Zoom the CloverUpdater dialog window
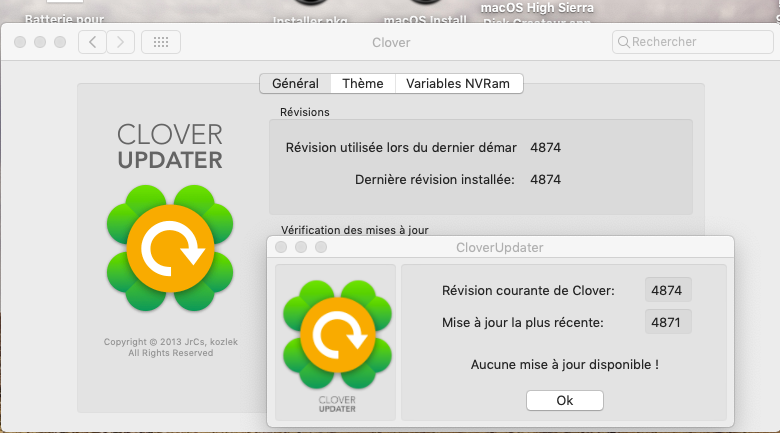The height and width of the screenshot is (433, 780). click(x=321, y=247)
